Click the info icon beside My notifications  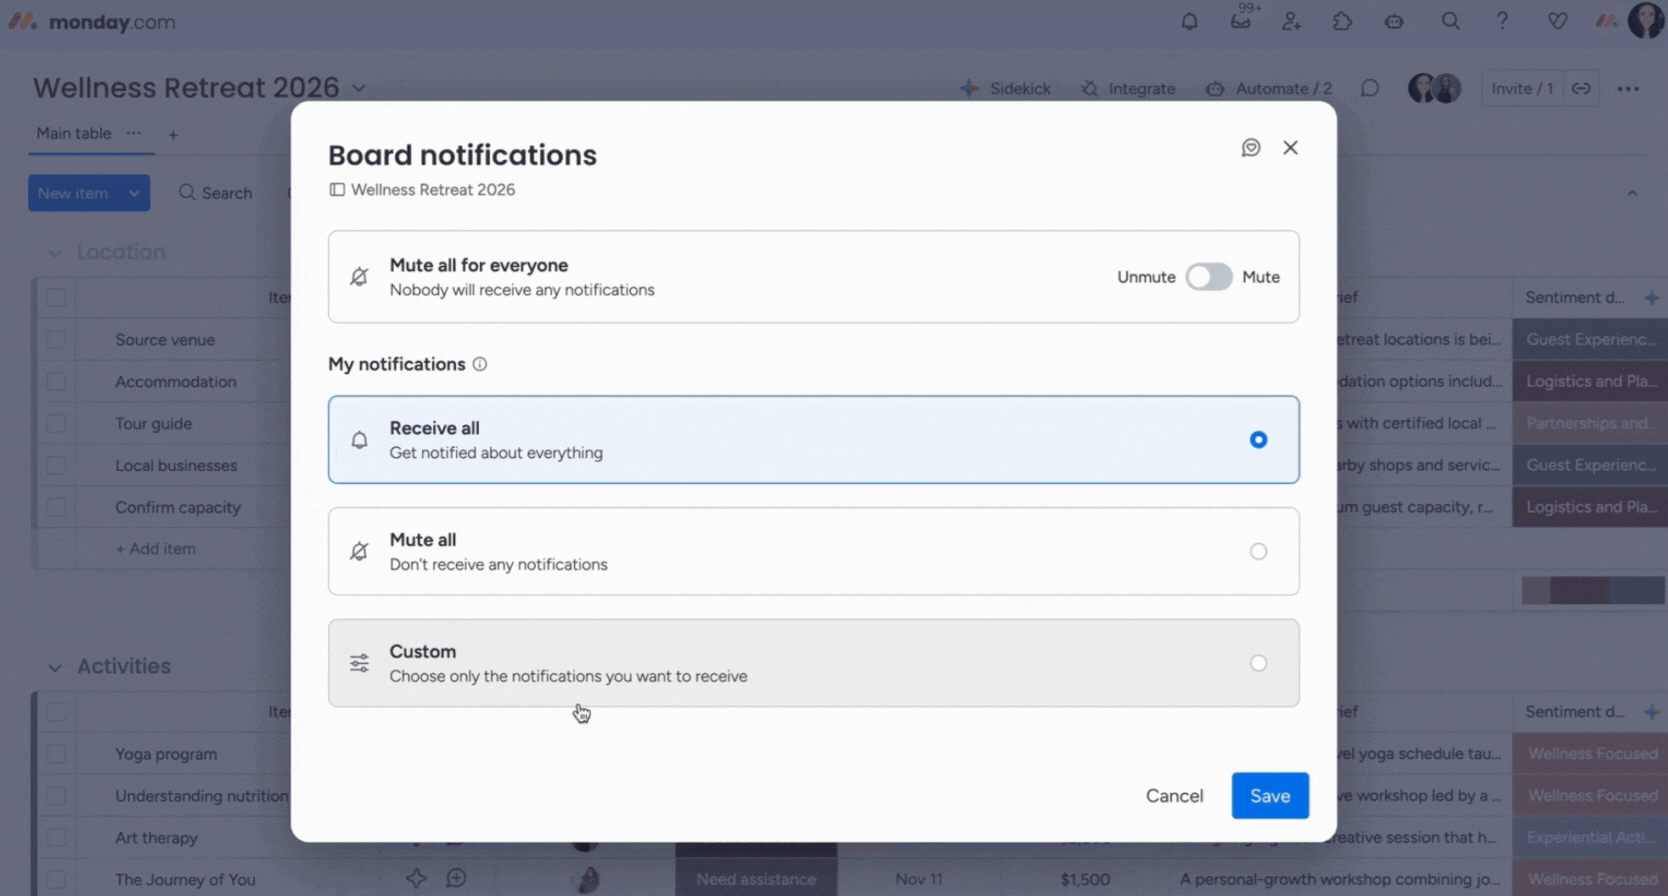point(480,364)
